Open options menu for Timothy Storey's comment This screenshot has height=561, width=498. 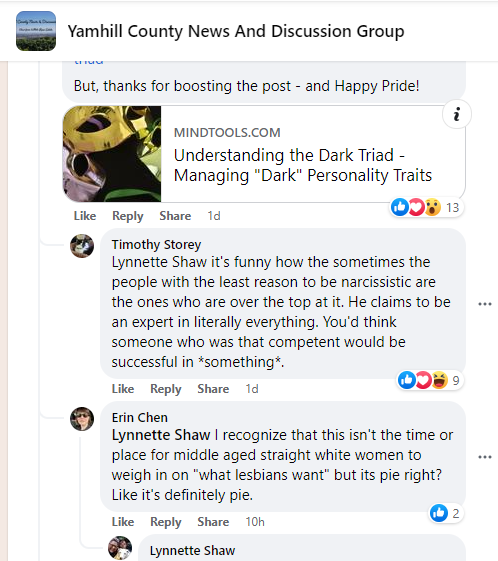tap(485, 304)
